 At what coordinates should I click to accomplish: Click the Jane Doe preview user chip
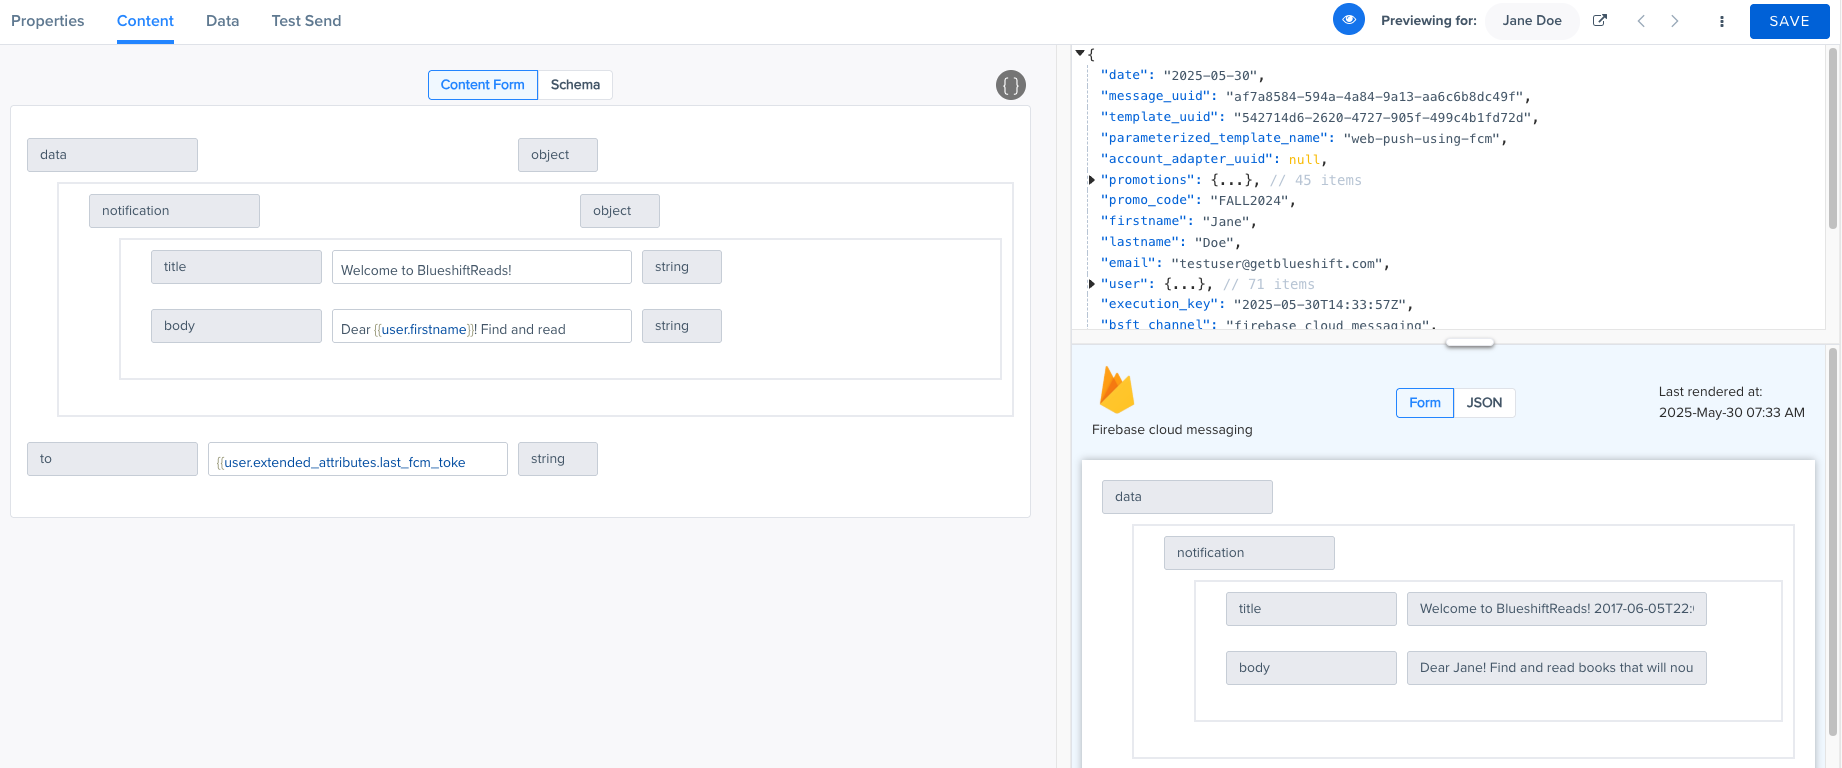tap(1532, 21)
